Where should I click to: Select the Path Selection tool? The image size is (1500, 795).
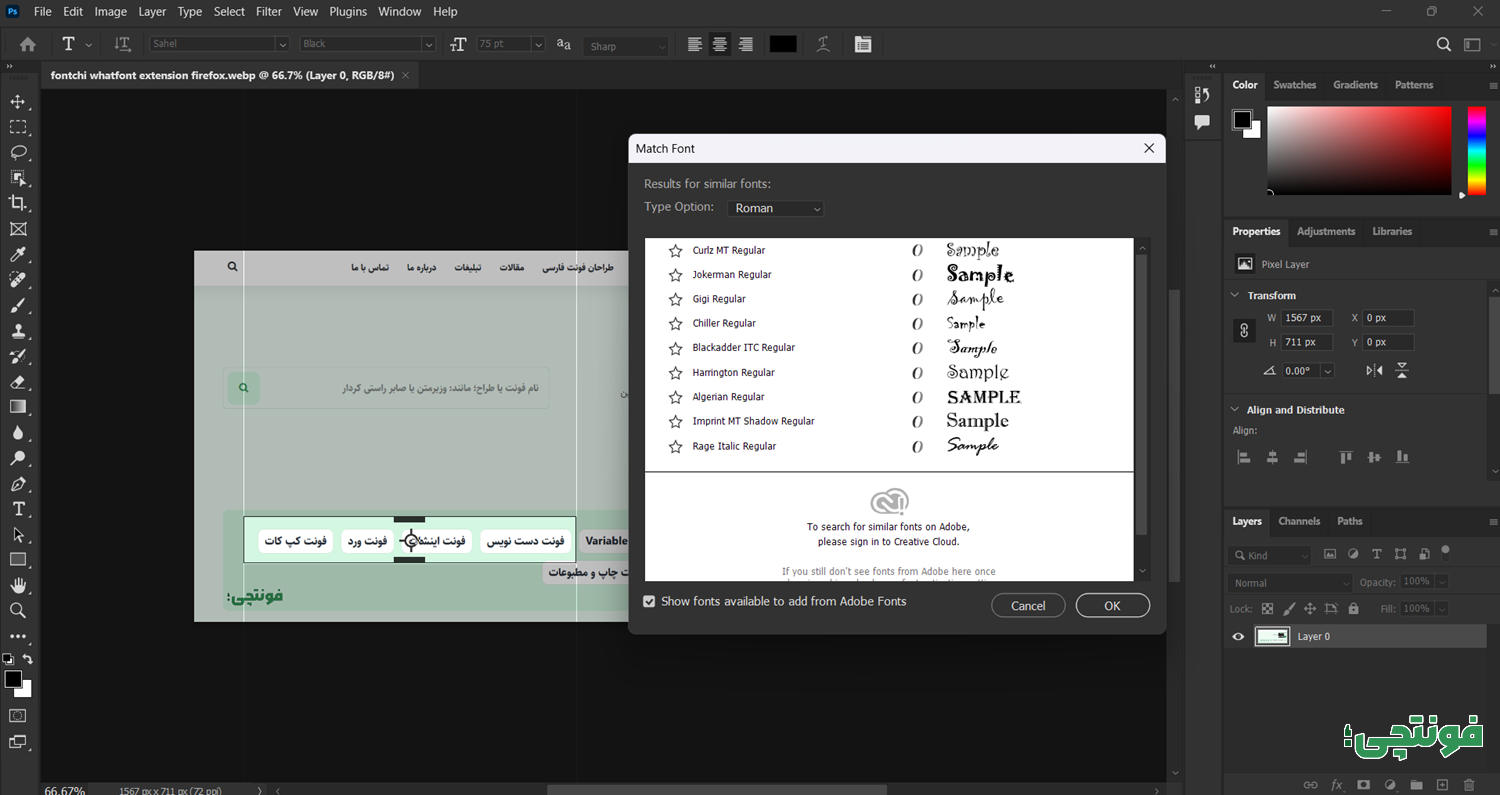(18, 535)
